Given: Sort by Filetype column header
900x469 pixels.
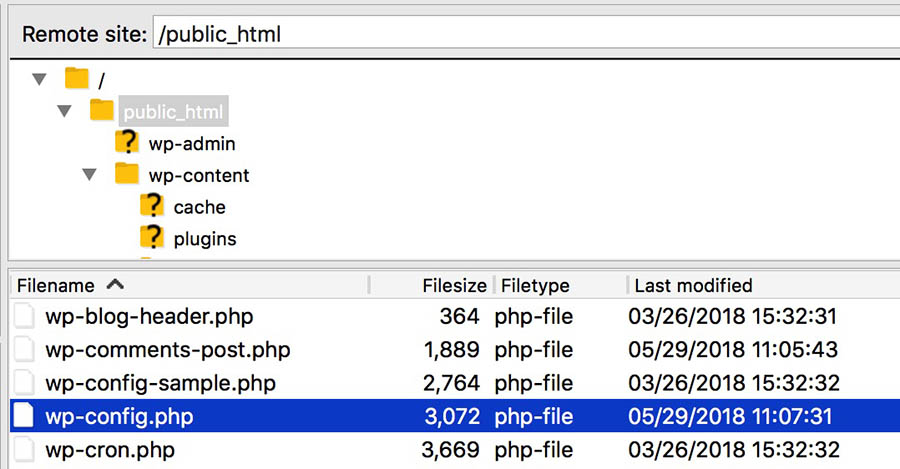Looking at the screenshot, I should 535,285.
